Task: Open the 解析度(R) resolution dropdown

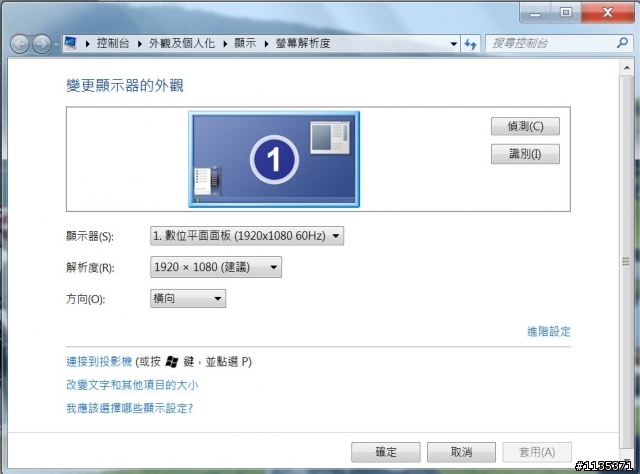Action: click(x=216, y=267)
